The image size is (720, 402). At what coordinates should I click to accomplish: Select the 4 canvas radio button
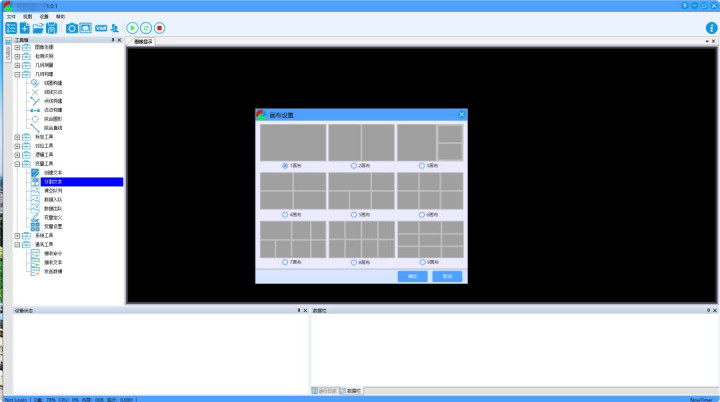(x=285, y=215)
